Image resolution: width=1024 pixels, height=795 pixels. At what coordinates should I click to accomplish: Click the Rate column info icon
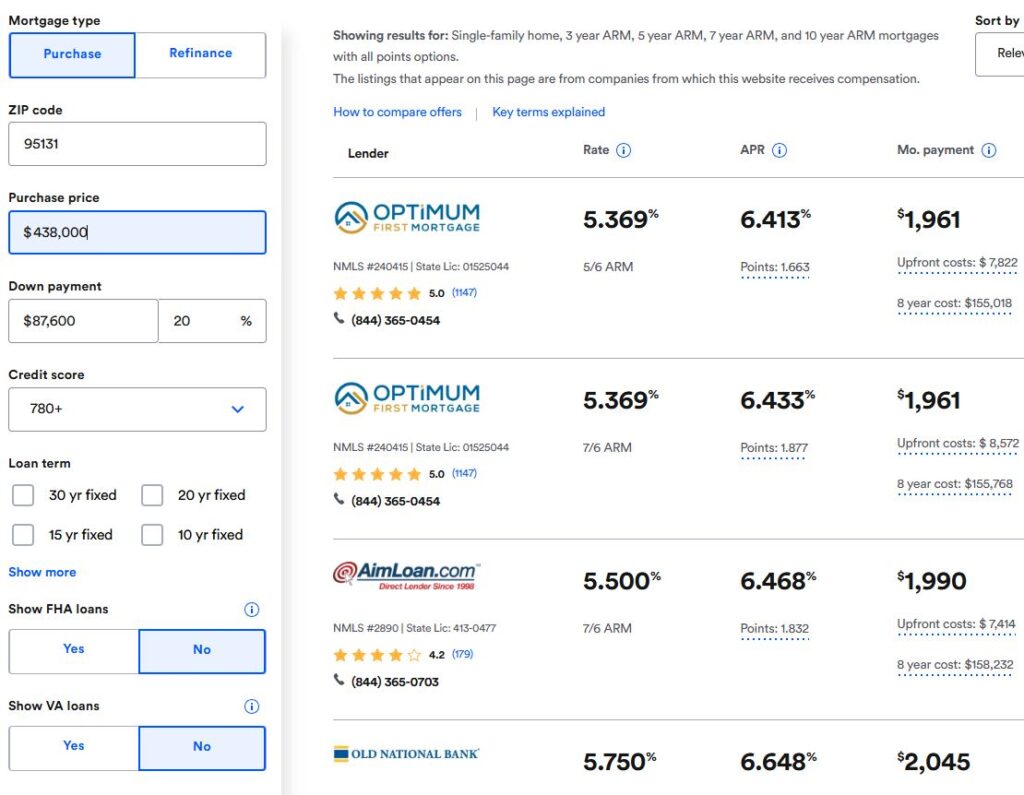(623, 151)
